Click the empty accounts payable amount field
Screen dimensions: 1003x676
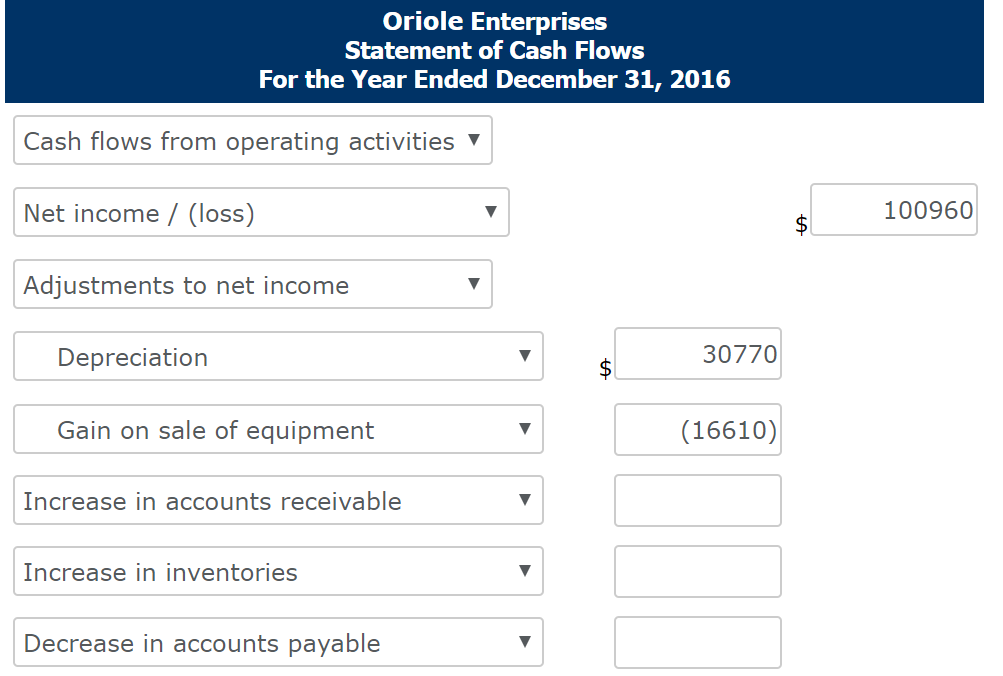pos(697,642)
